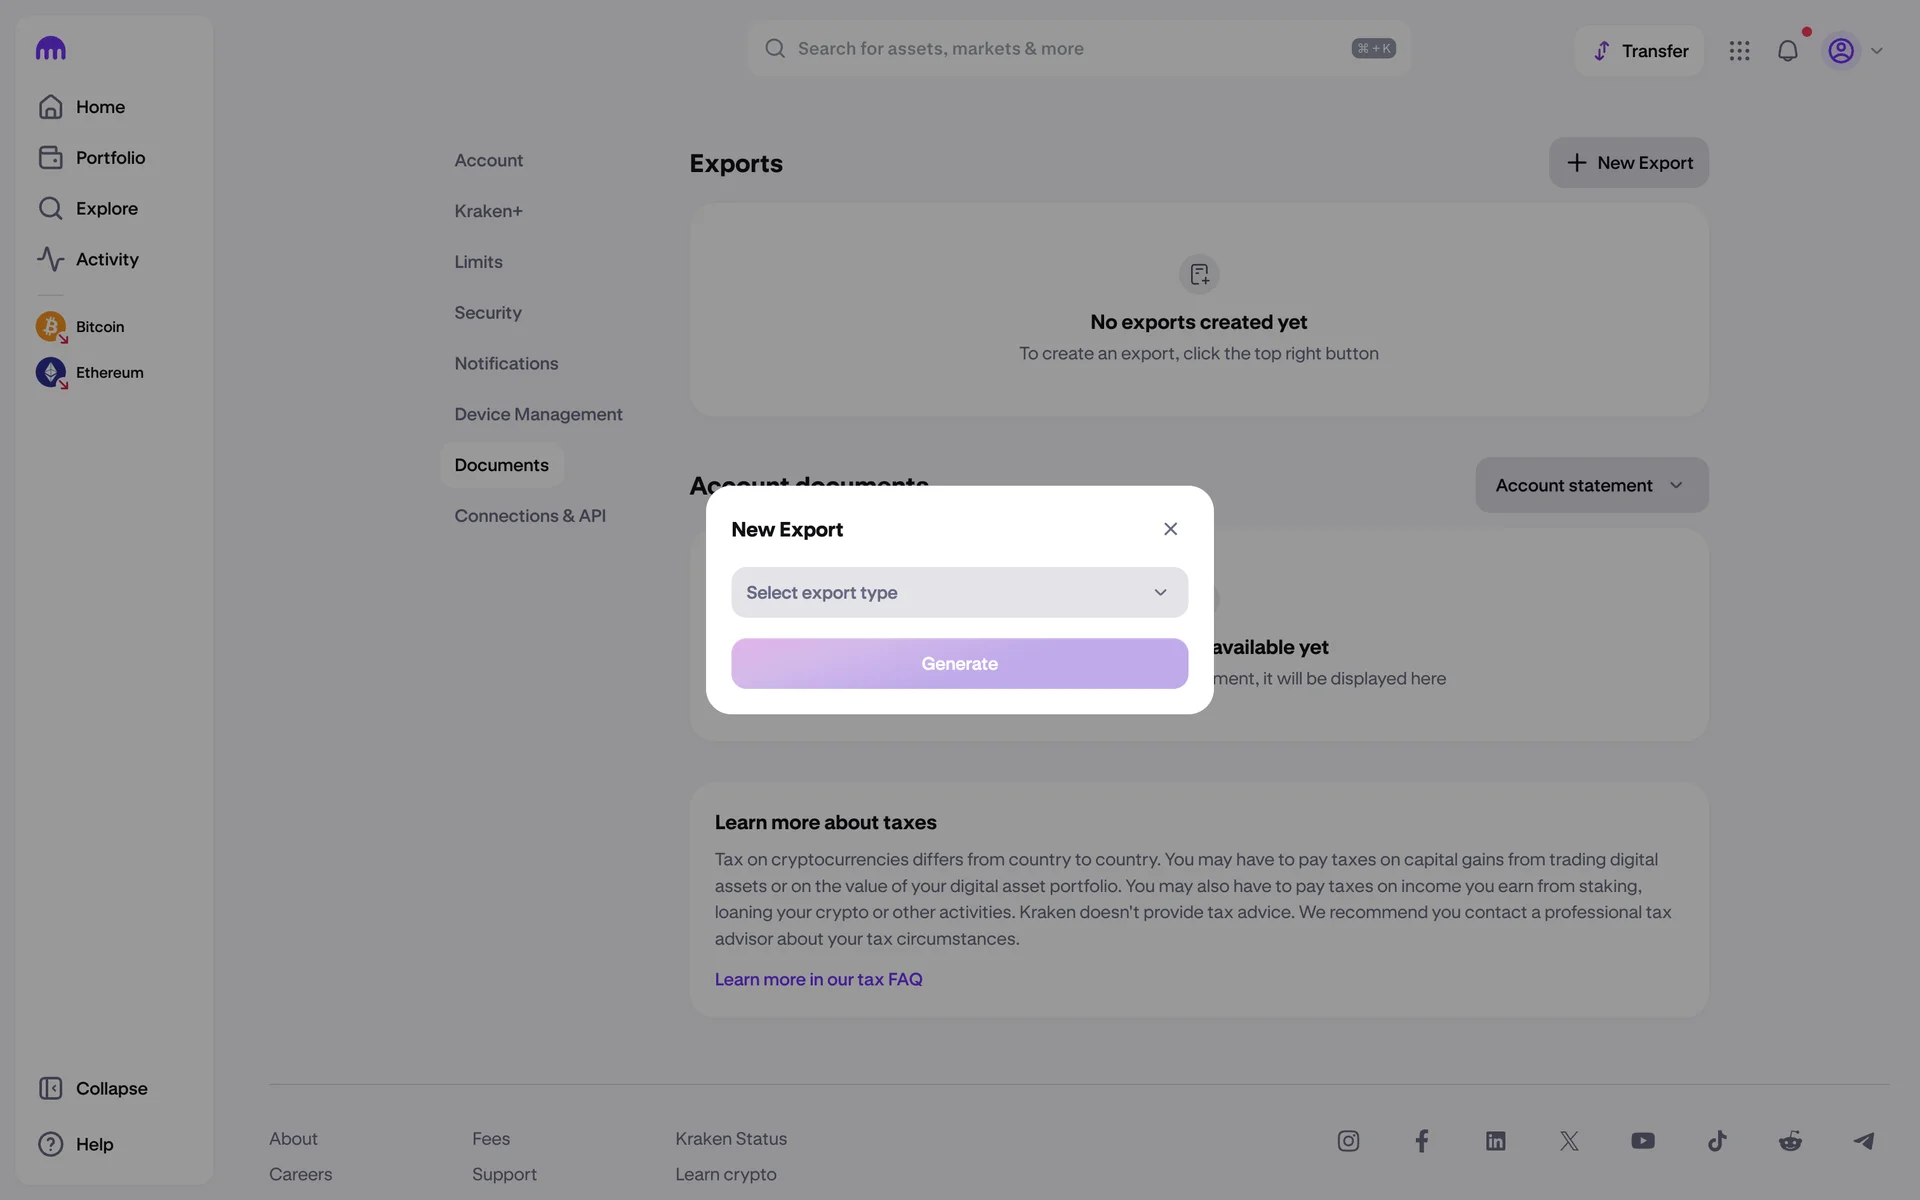Image resolution: width=1920 pixels, height=1200 pixels.
Task: Click the Instagram footer icon
Action: (1348, 1141)
